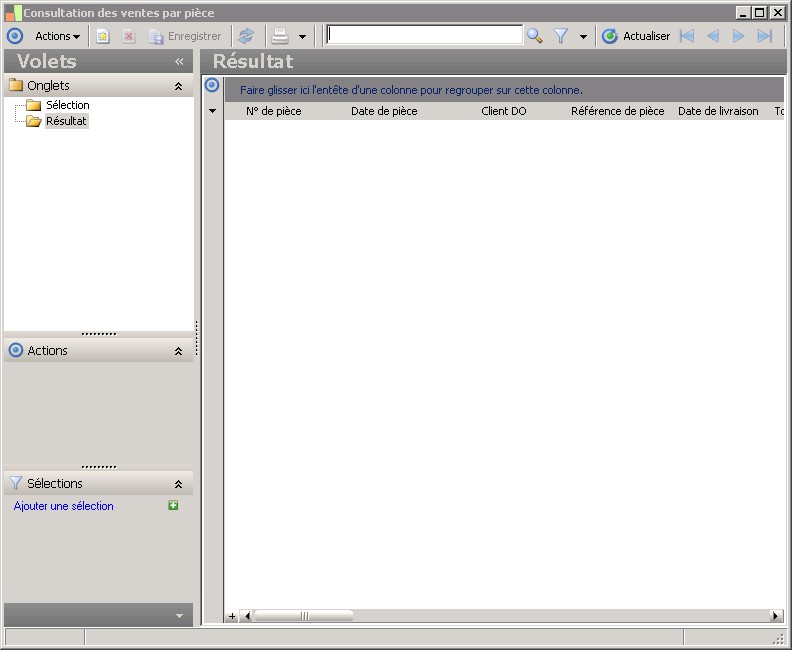Click inside the search text field

424,35
